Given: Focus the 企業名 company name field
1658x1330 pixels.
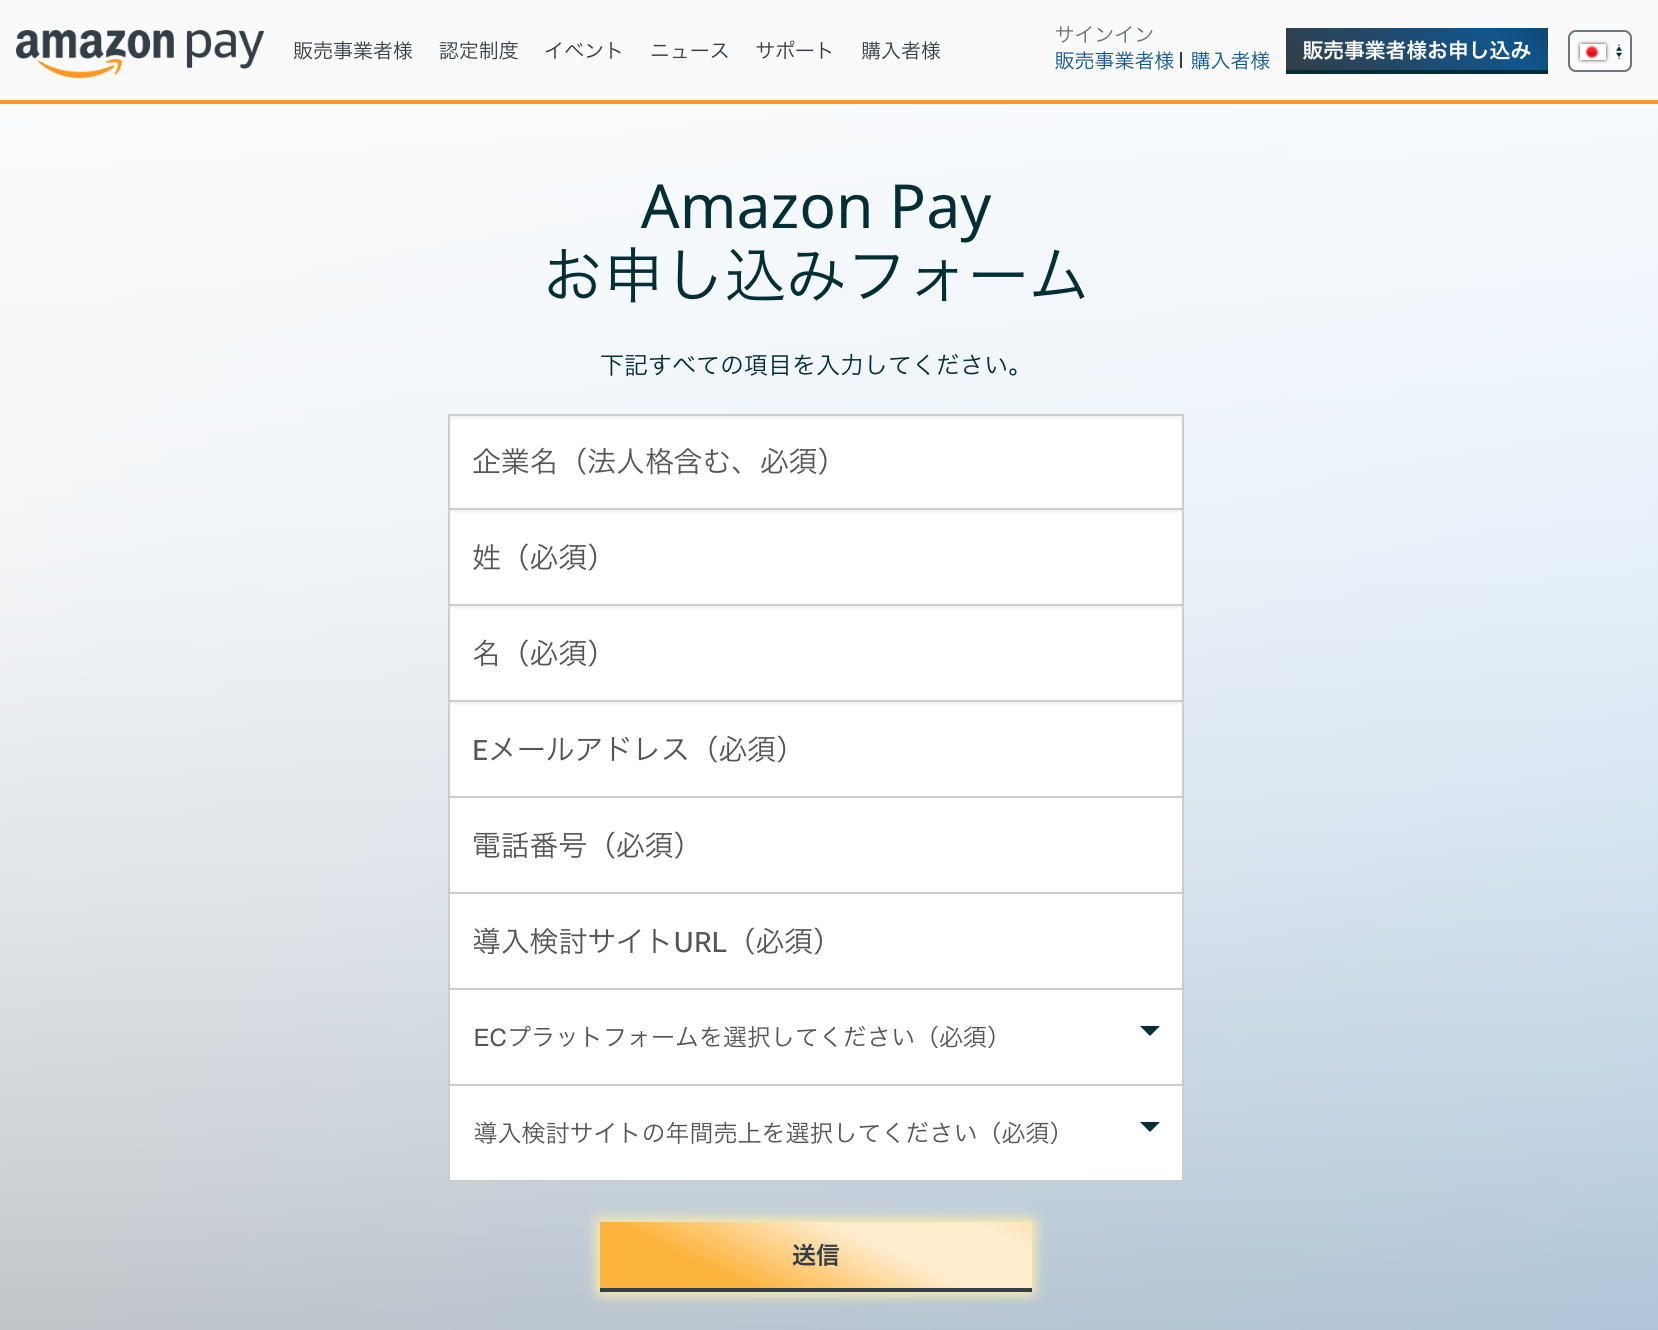Looking at the screenshot, I should pyautogui.click(x=816, y=462).
